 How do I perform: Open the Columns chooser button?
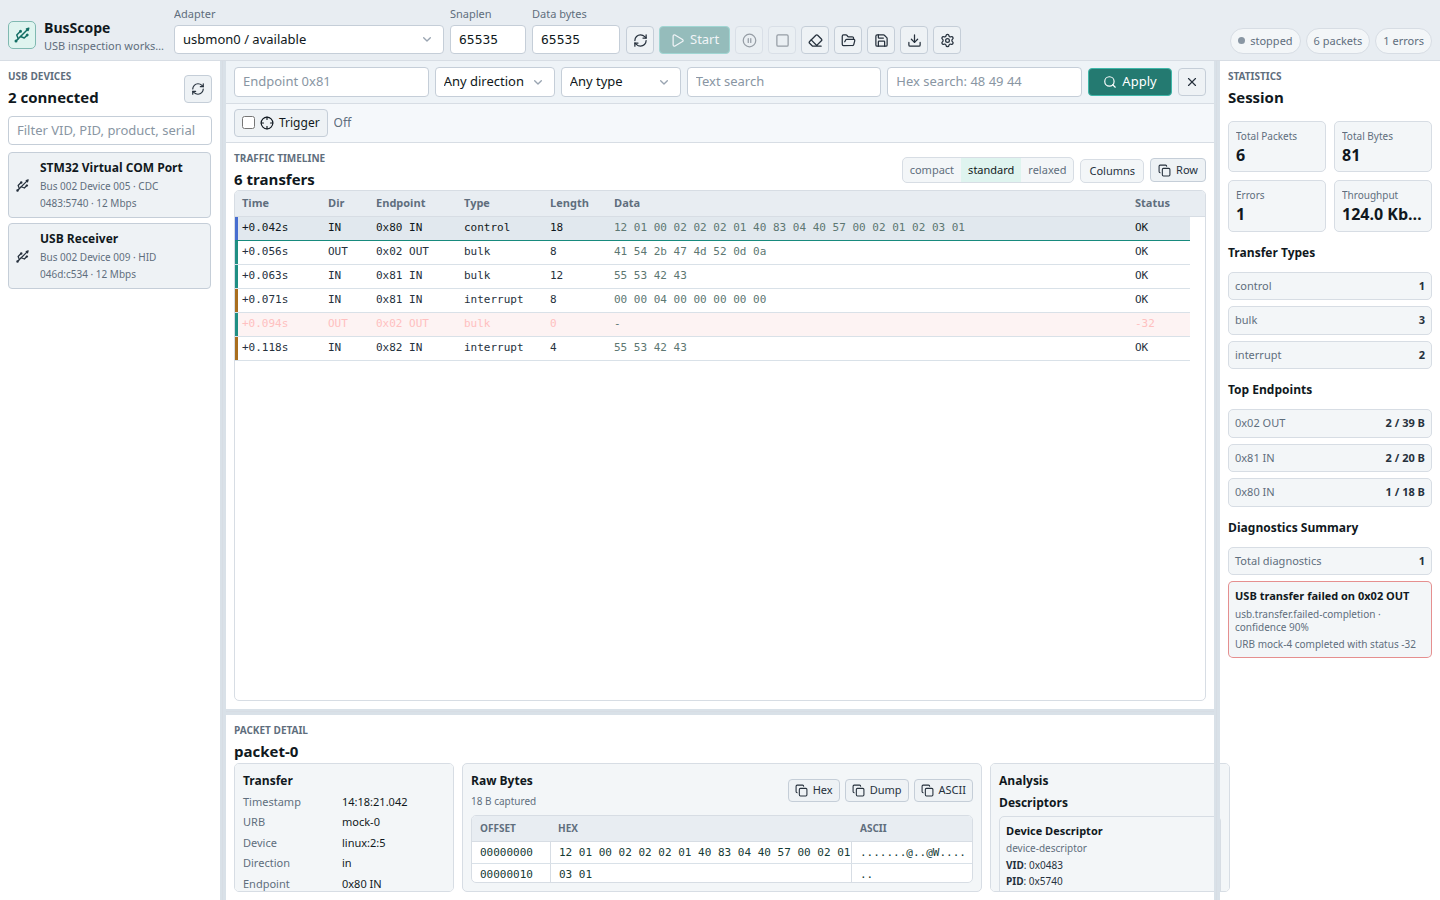[1112, 171]
